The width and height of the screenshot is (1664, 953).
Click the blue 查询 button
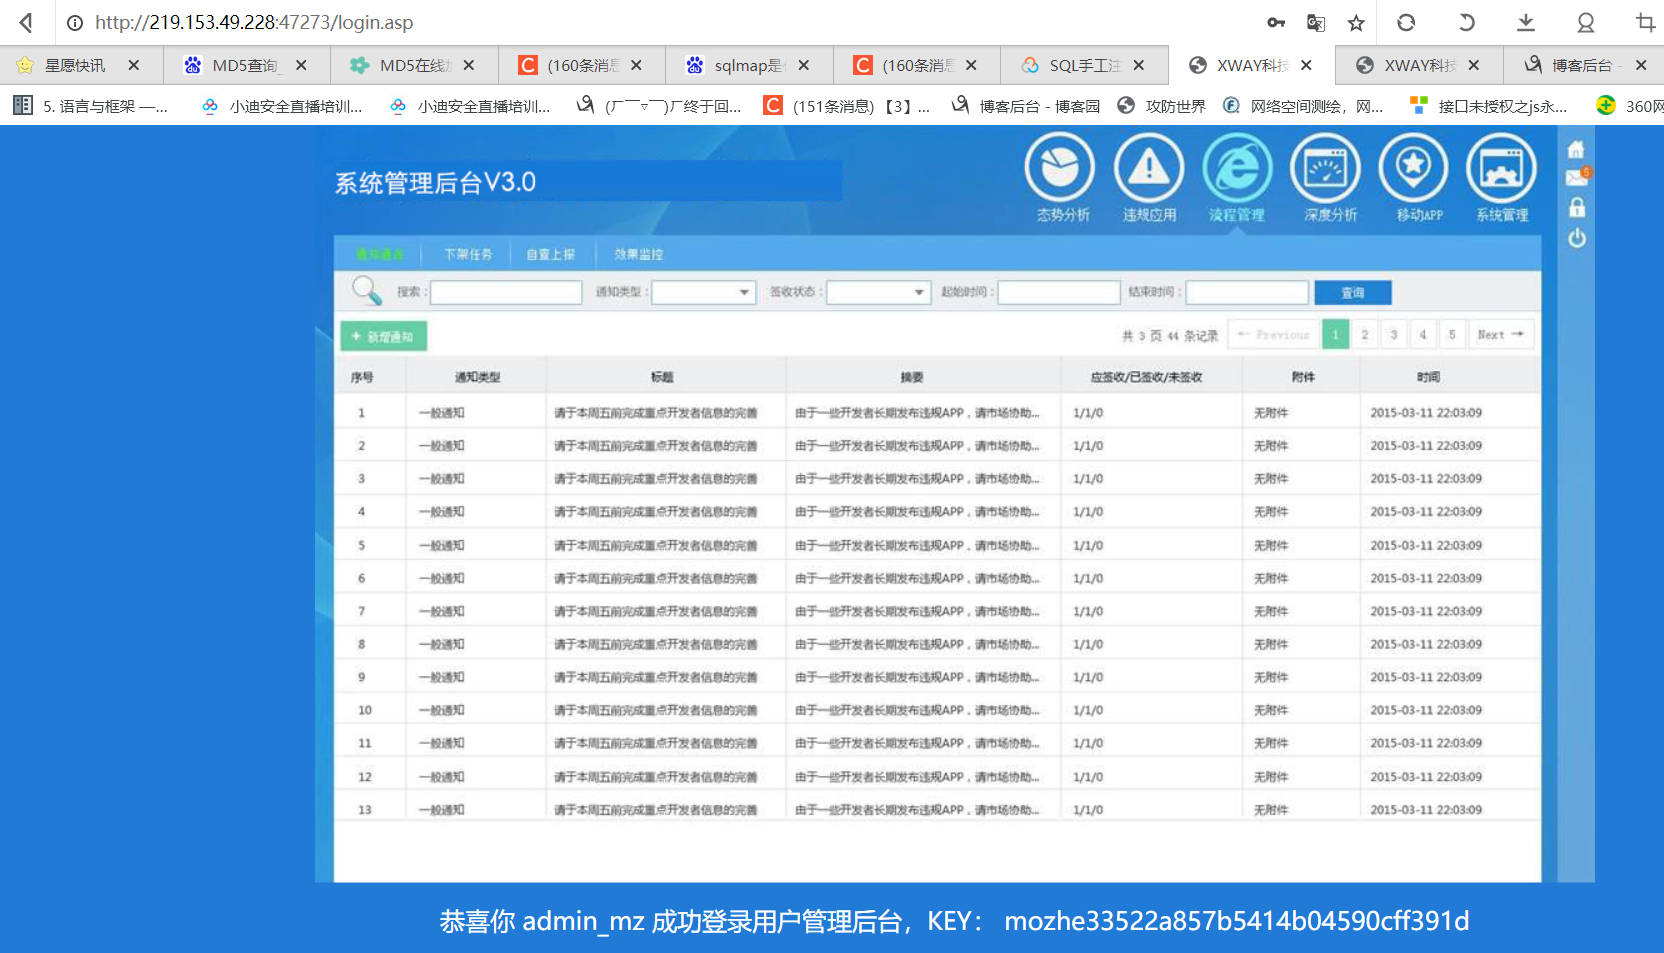coord(1353,292)
